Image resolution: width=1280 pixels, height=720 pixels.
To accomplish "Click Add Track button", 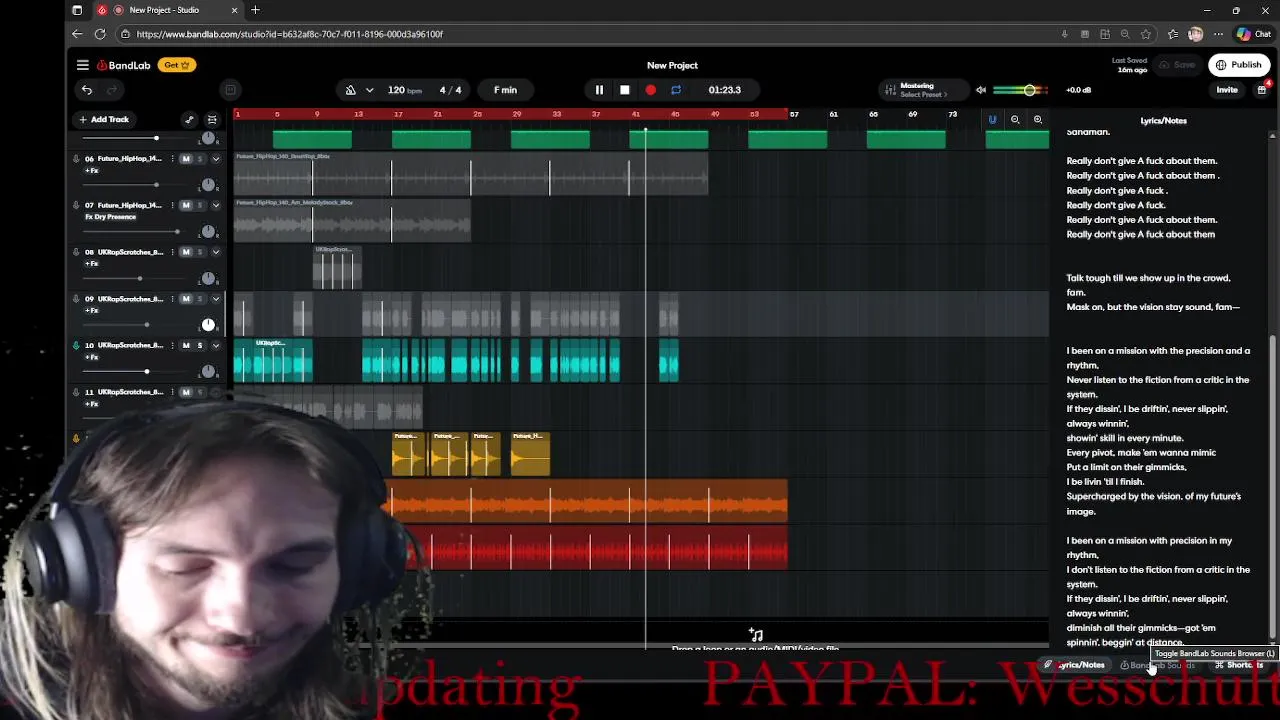I will click(104, 119).
